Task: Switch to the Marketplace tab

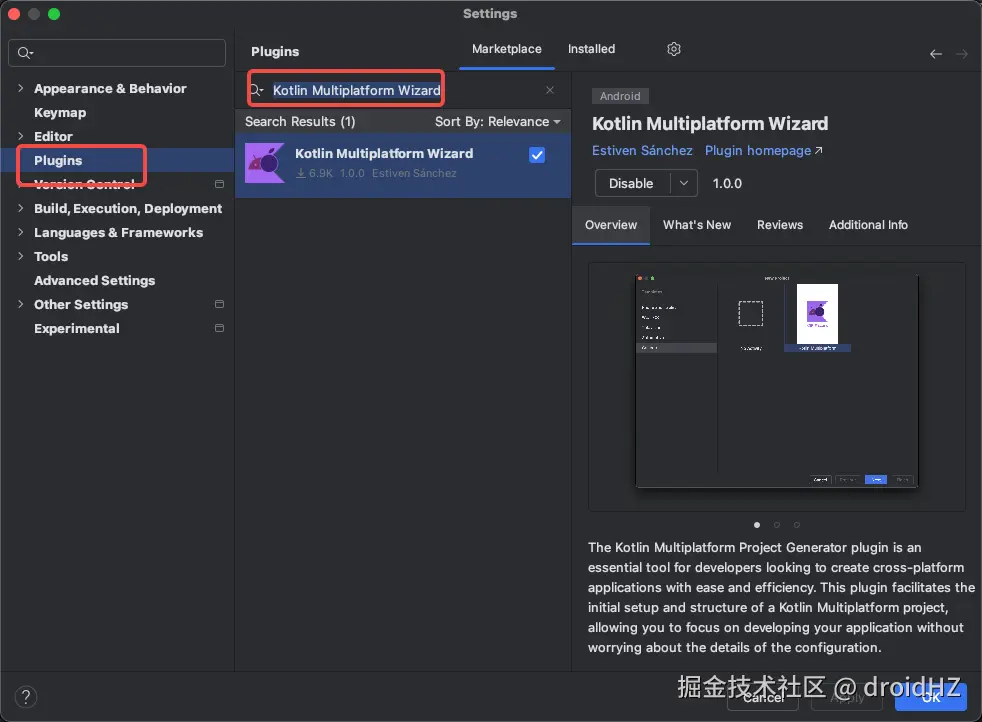Action: click(507, 49)
